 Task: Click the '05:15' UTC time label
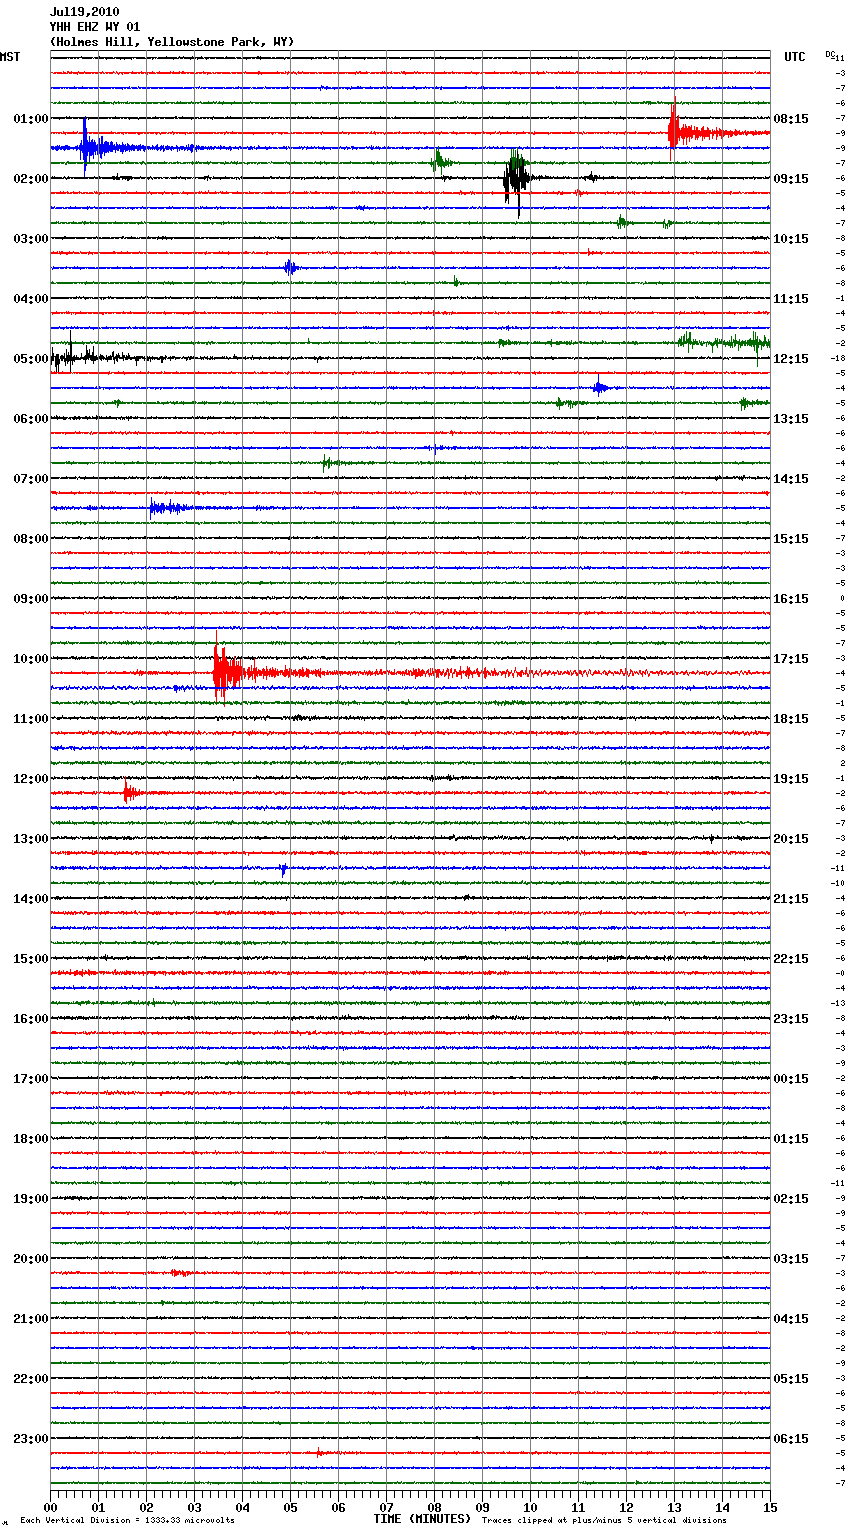pos(791,1379)
